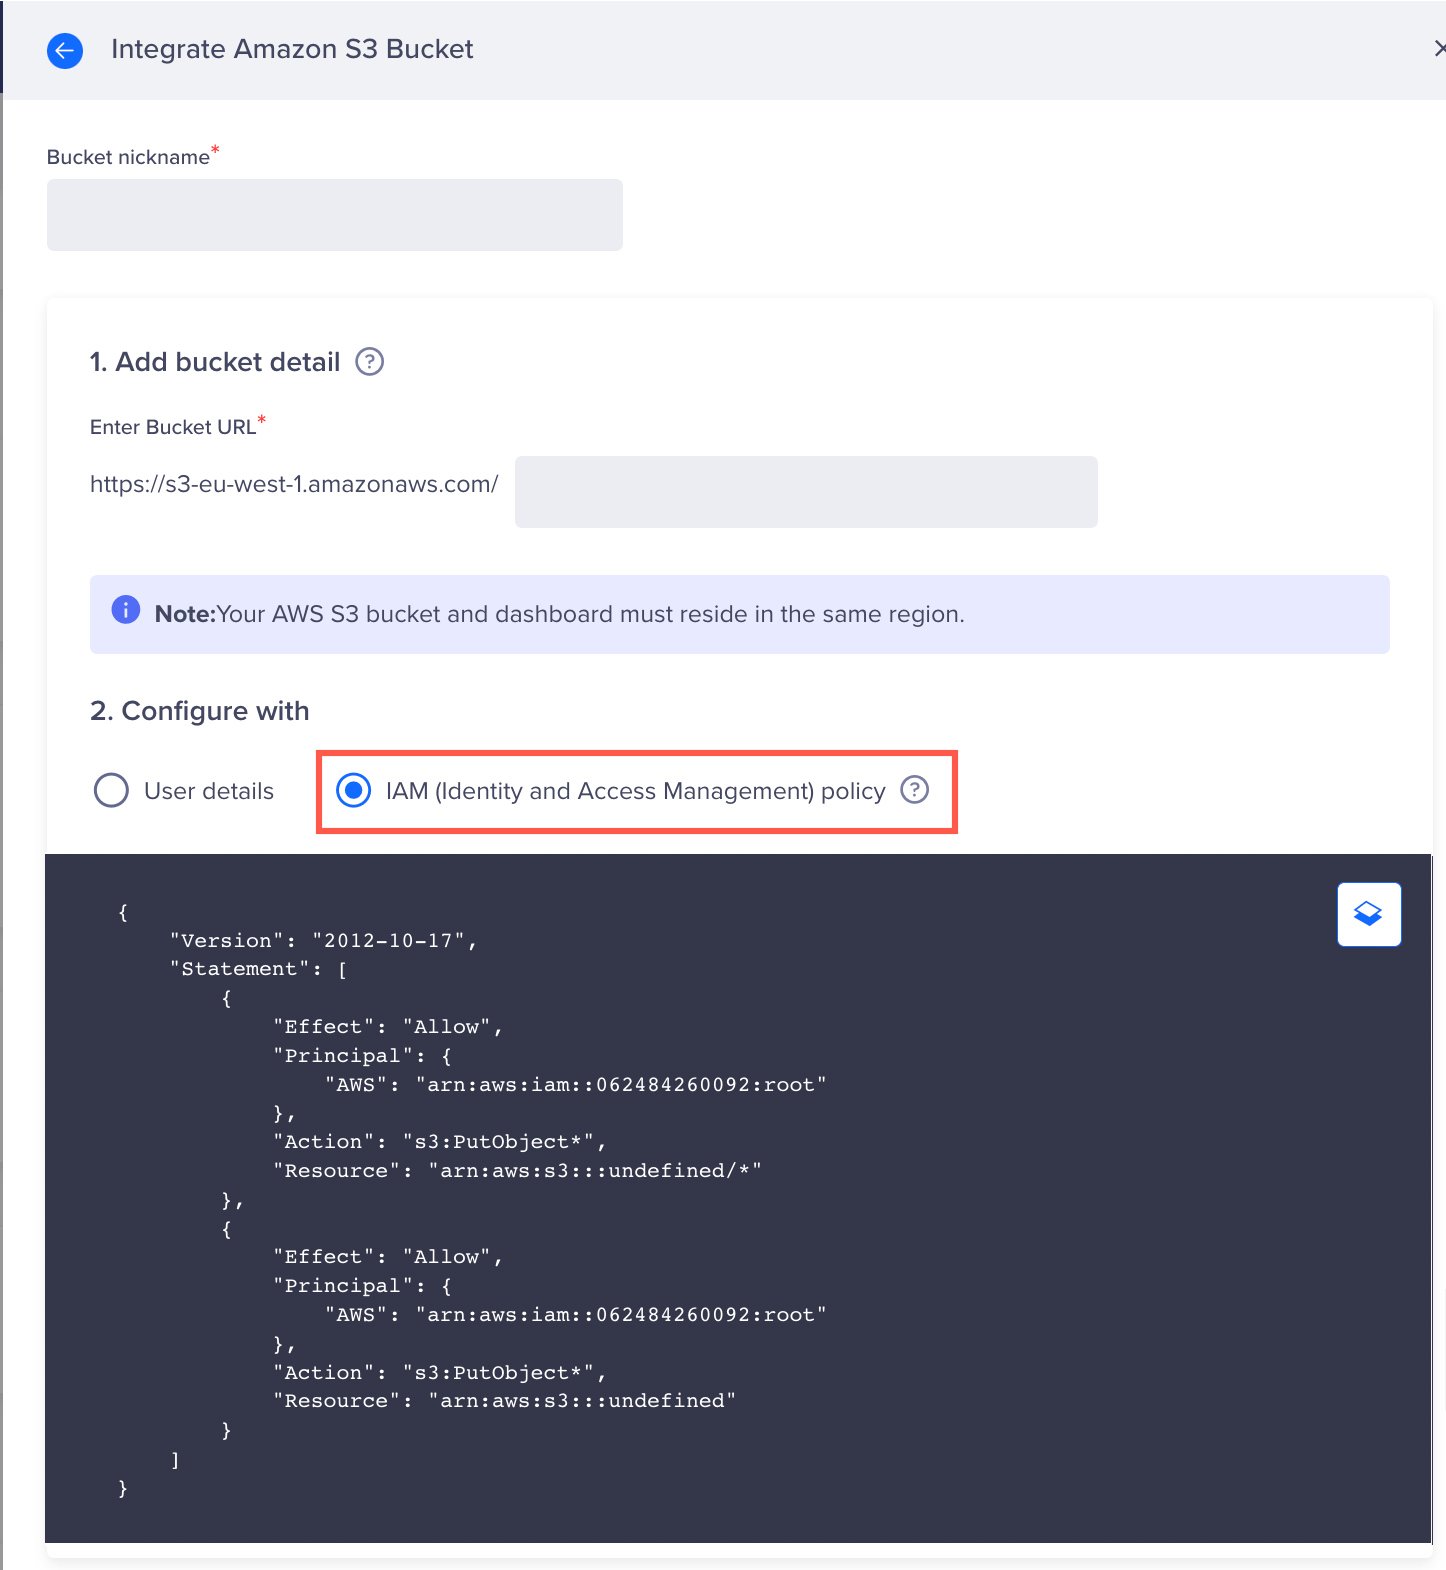Viewport: 1446px width, 1570px height.
Task: Click the s3-eu-west-1.amazonaws.com URL prefix text
Action: (x=294, y=484)
